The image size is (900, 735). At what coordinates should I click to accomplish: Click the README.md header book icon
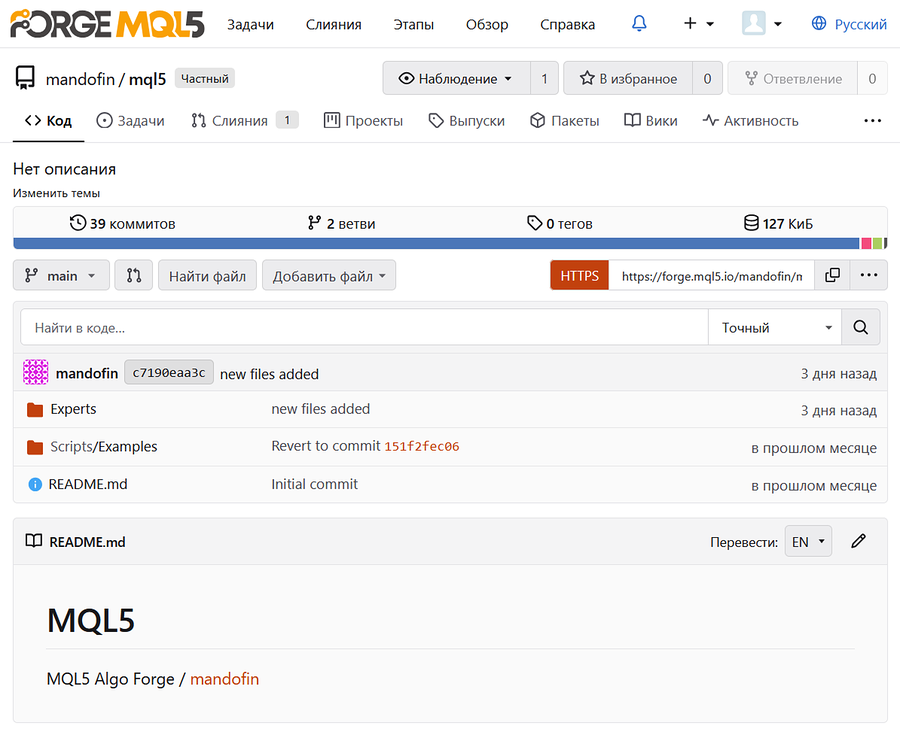coord(34,540)
